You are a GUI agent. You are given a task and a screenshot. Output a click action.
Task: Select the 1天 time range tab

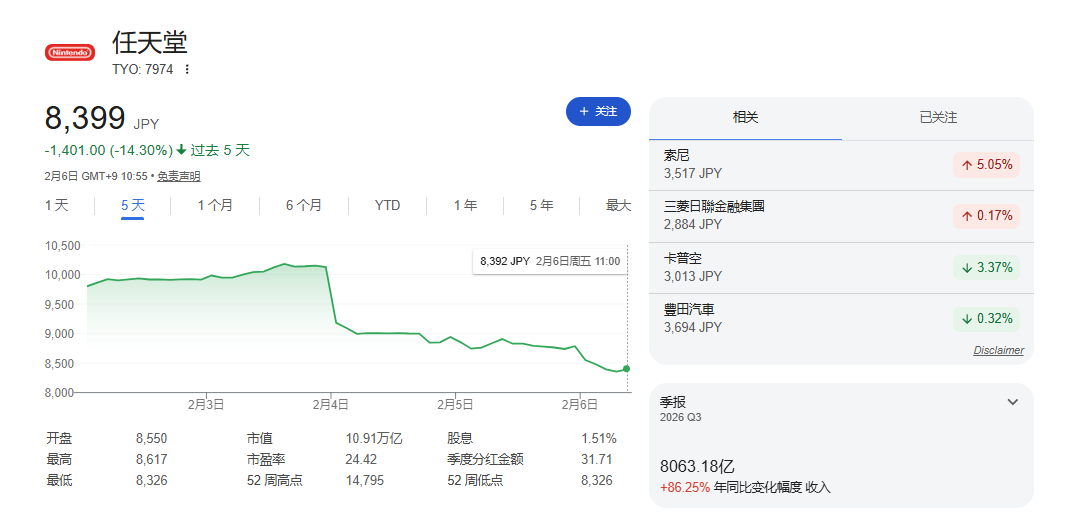point(57,205)
